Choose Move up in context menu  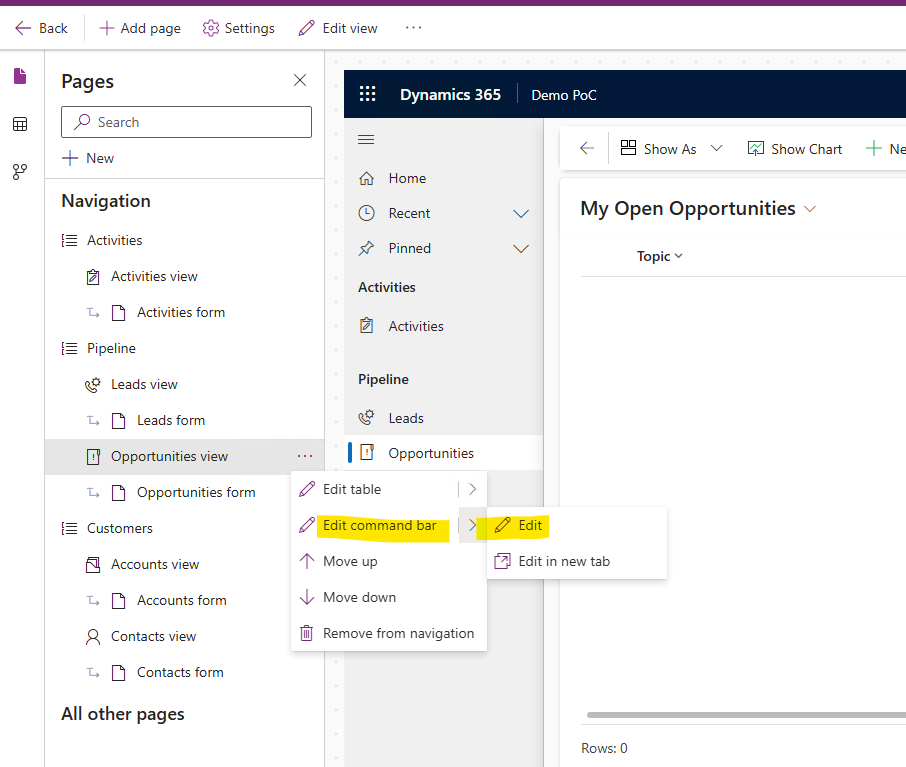tap(389, 561)
